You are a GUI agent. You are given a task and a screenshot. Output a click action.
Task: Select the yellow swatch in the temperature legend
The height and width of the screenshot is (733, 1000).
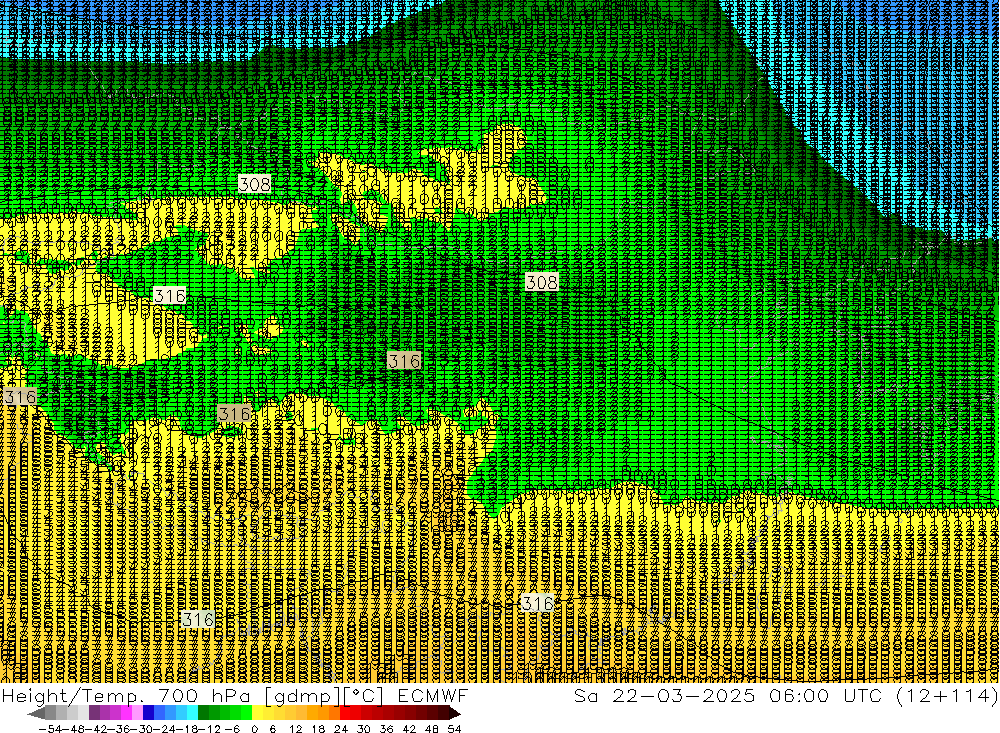point(258,713)
